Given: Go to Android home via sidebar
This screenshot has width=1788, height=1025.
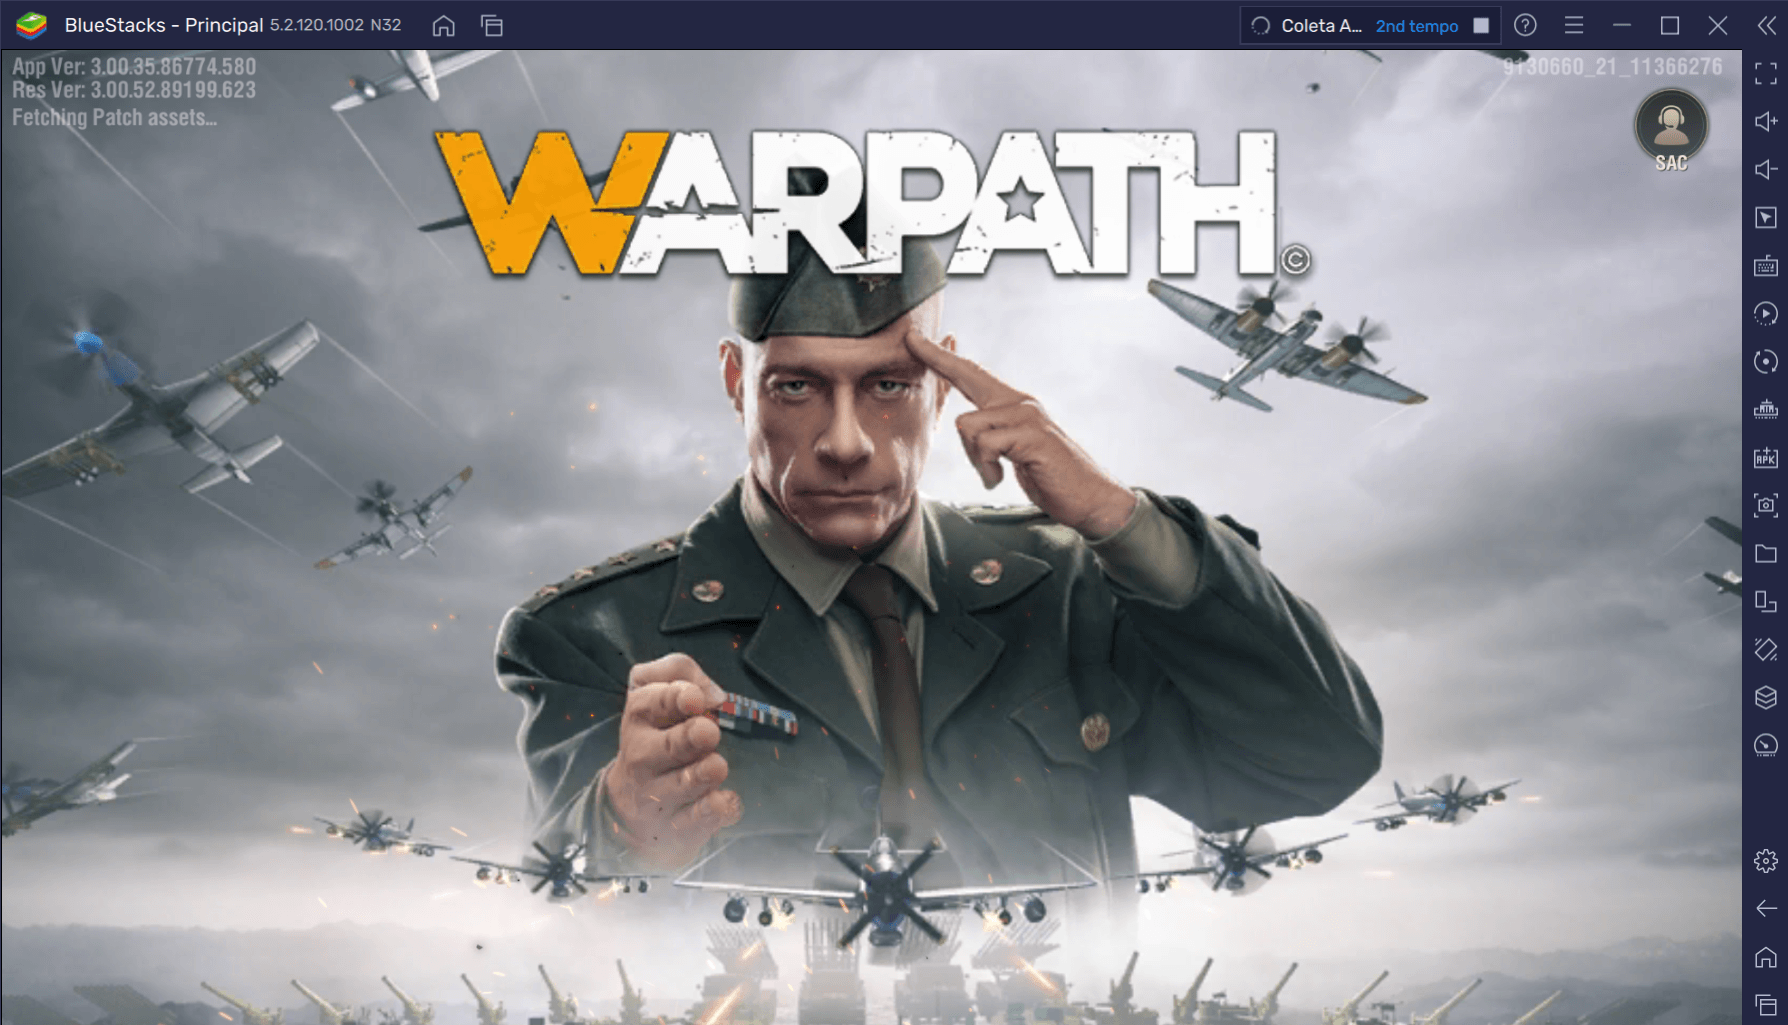Looking at the screenshot, I should (x=1766, y=957).
